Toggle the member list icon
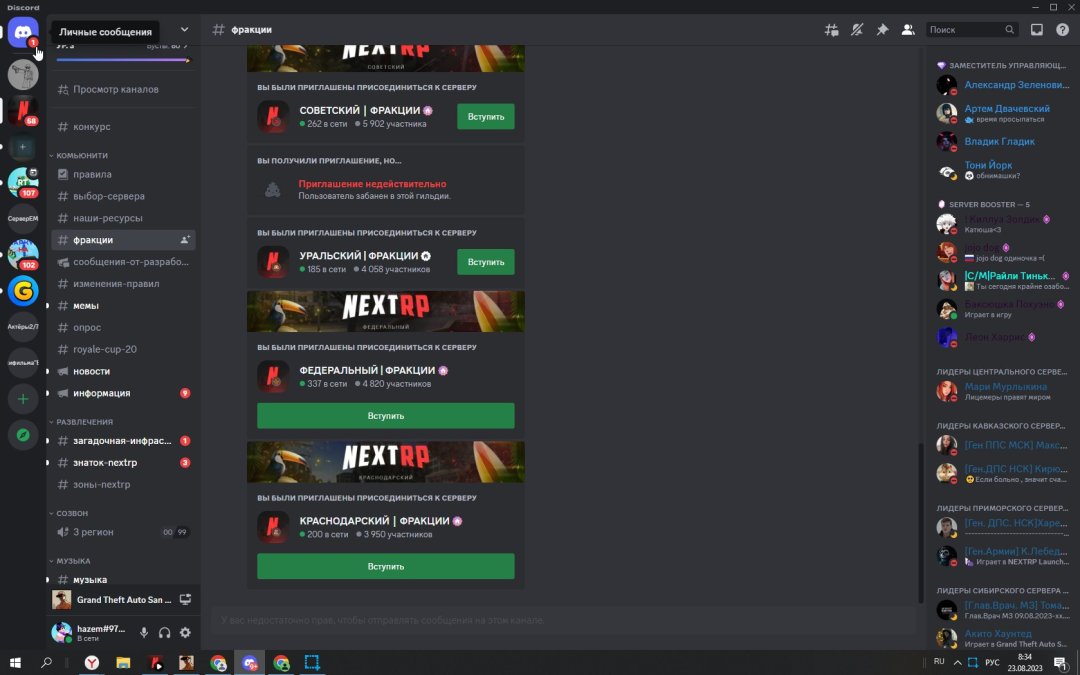The height and width of the screenshot is (675, 1080). point(908,30)
